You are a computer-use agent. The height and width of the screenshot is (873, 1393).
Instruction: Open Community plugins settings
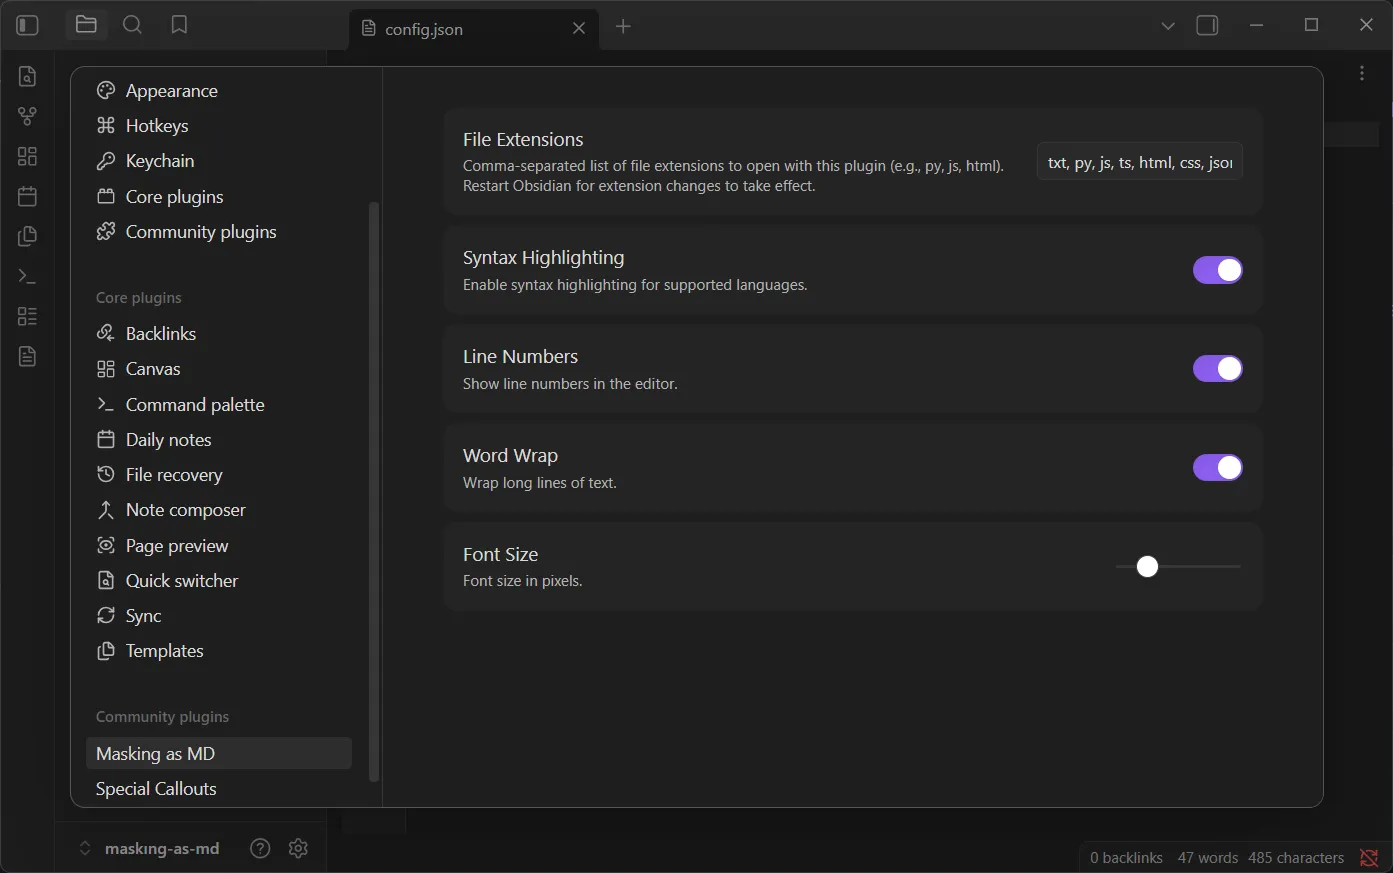(x=218, y=232)
